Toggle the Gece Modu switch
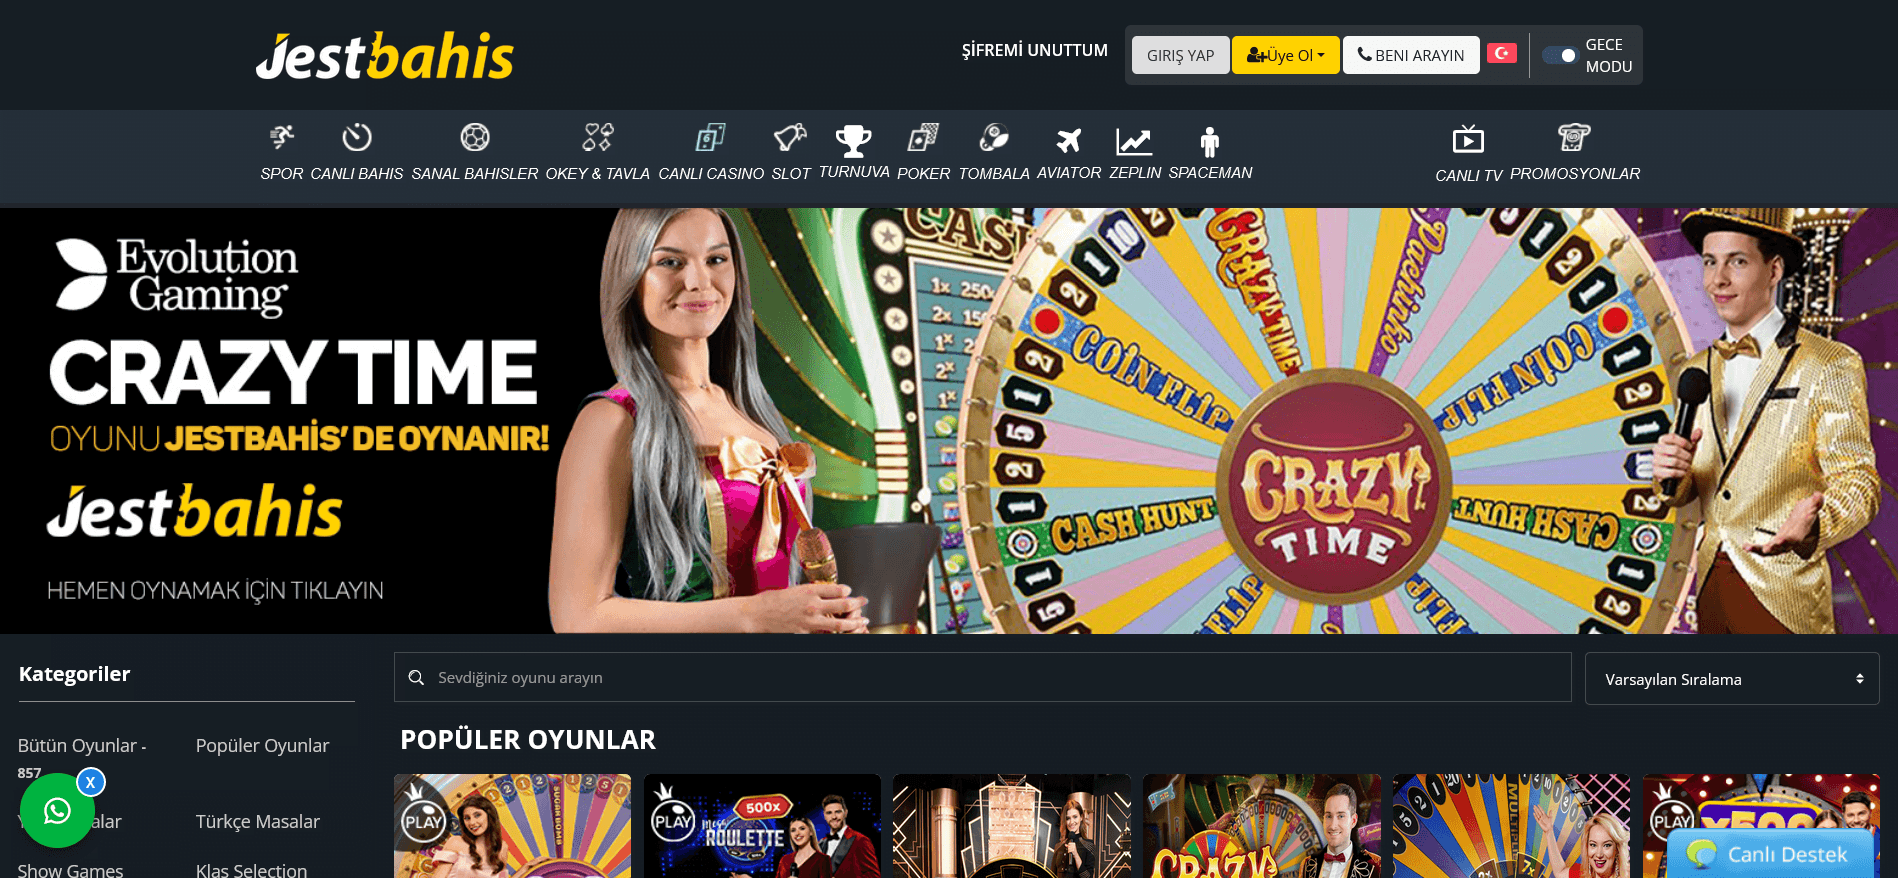 point(1559,55)
